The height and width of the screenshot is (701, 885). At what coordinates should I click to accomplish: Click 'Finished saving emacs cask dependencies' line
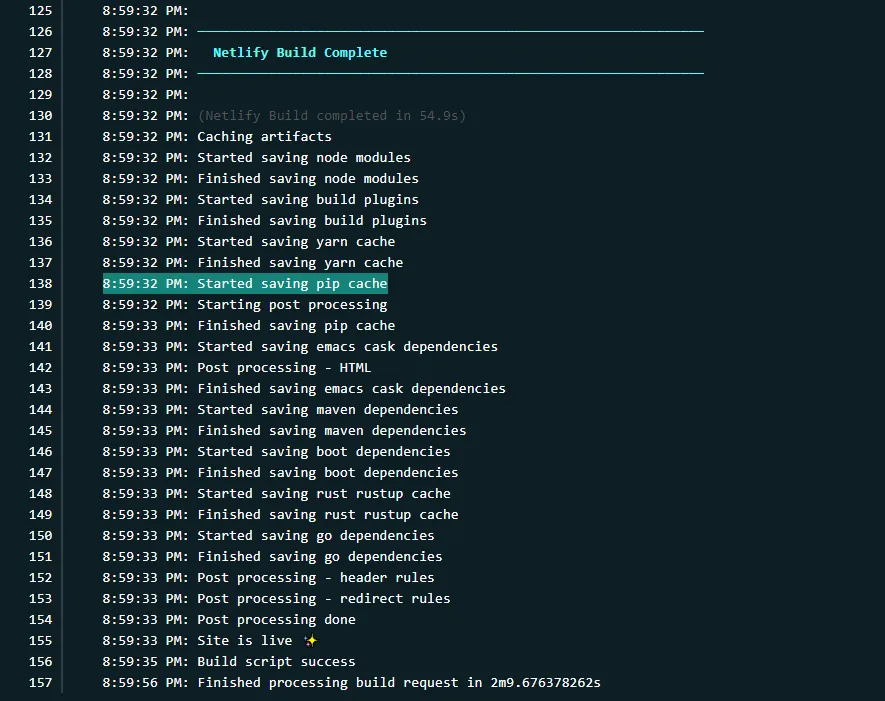pyautogui.click(x=304, y=389)
